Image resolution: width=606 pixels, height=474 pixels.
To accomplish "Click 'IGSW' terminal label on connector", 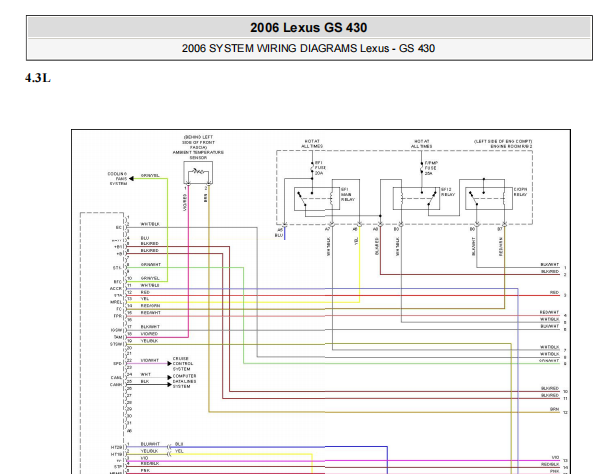I will pyautogui.click(x=116, y=330).
